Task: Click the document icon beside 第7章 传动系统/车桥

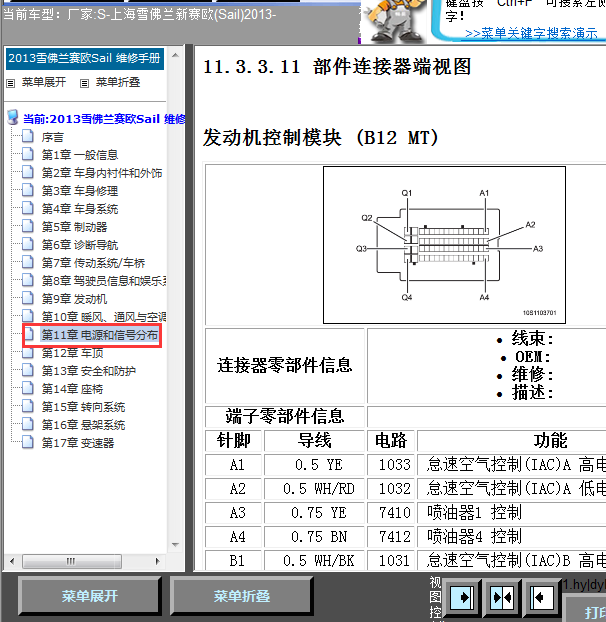Action: point(28,262)
